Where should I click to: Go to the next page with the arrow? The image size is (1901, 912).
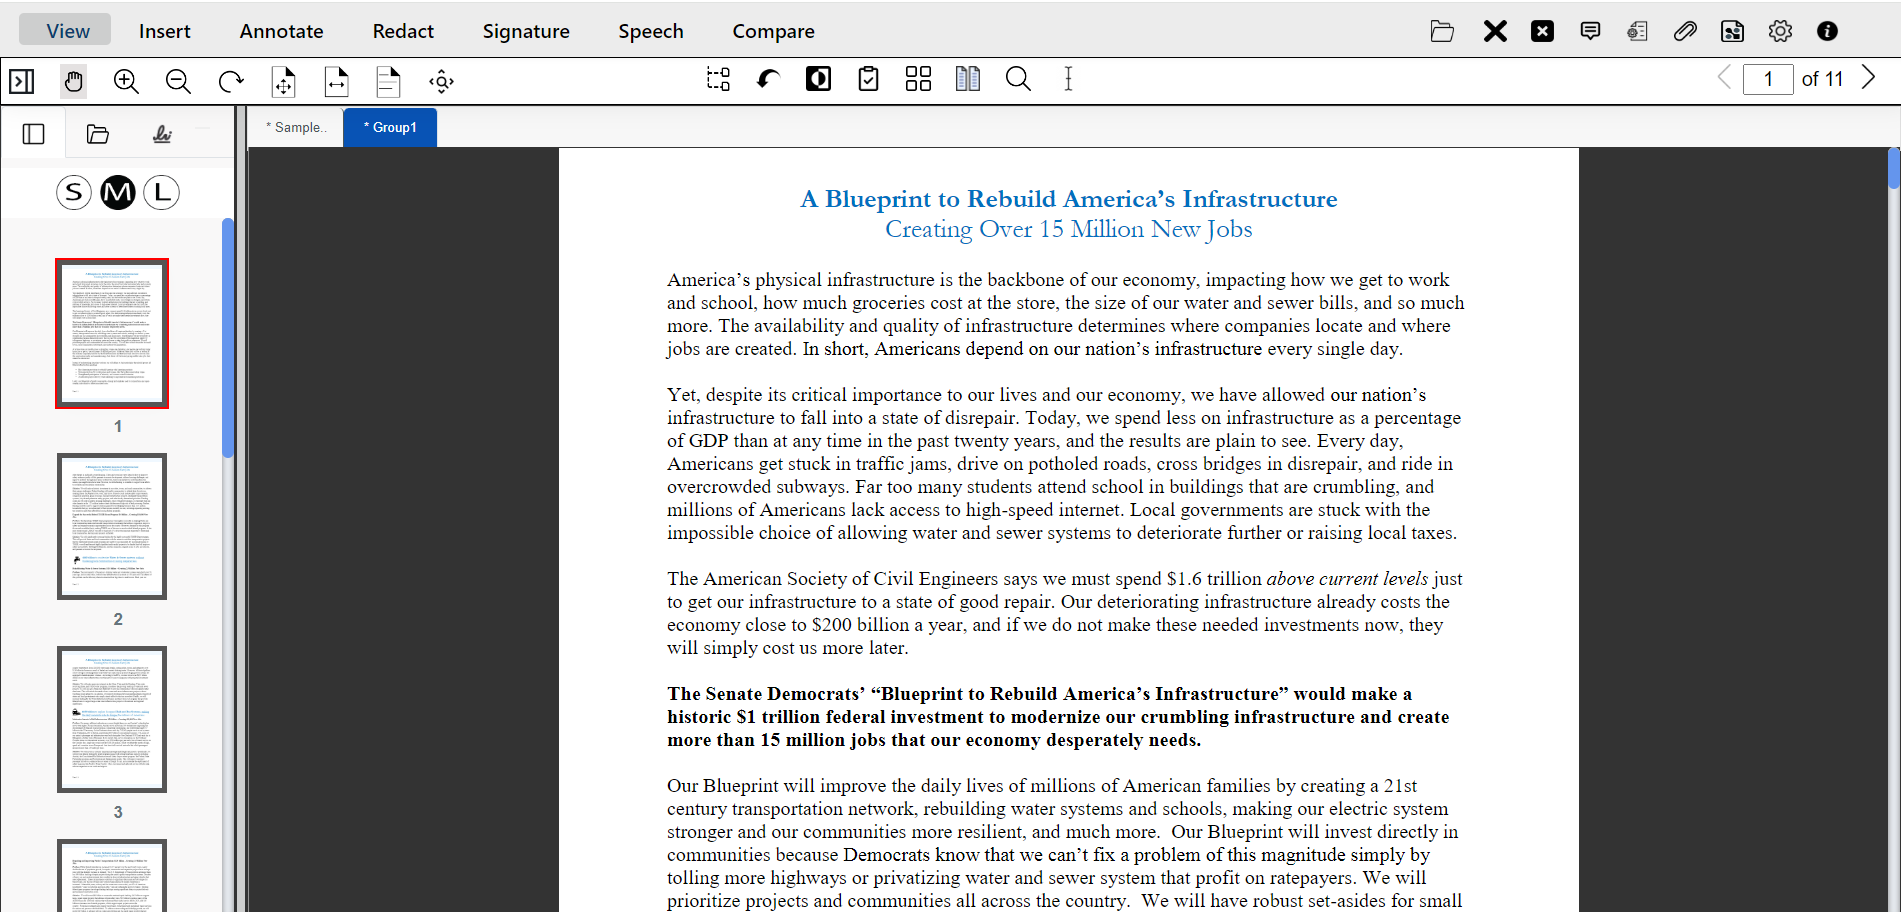point(1869,77)
